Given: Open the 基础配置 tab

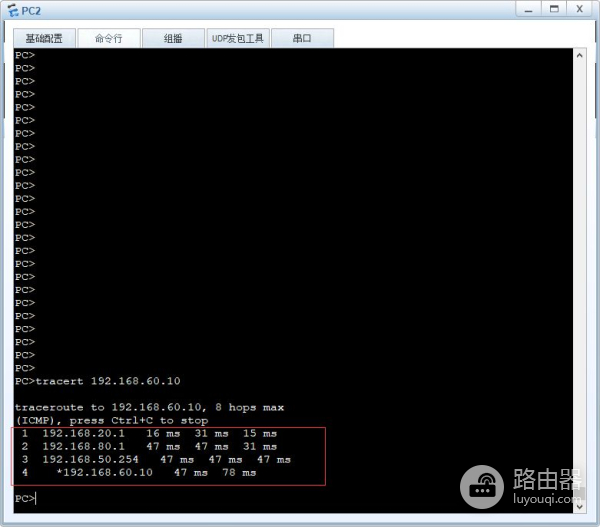Looking at the screenshot, I should point(44,38).
